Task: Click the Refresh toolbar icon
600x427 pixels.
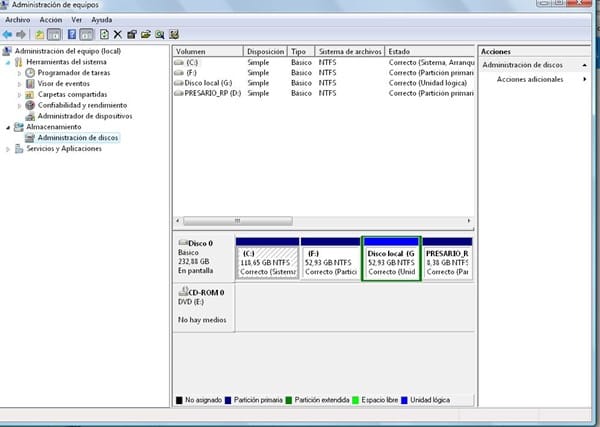Action: tap(103, 34)
